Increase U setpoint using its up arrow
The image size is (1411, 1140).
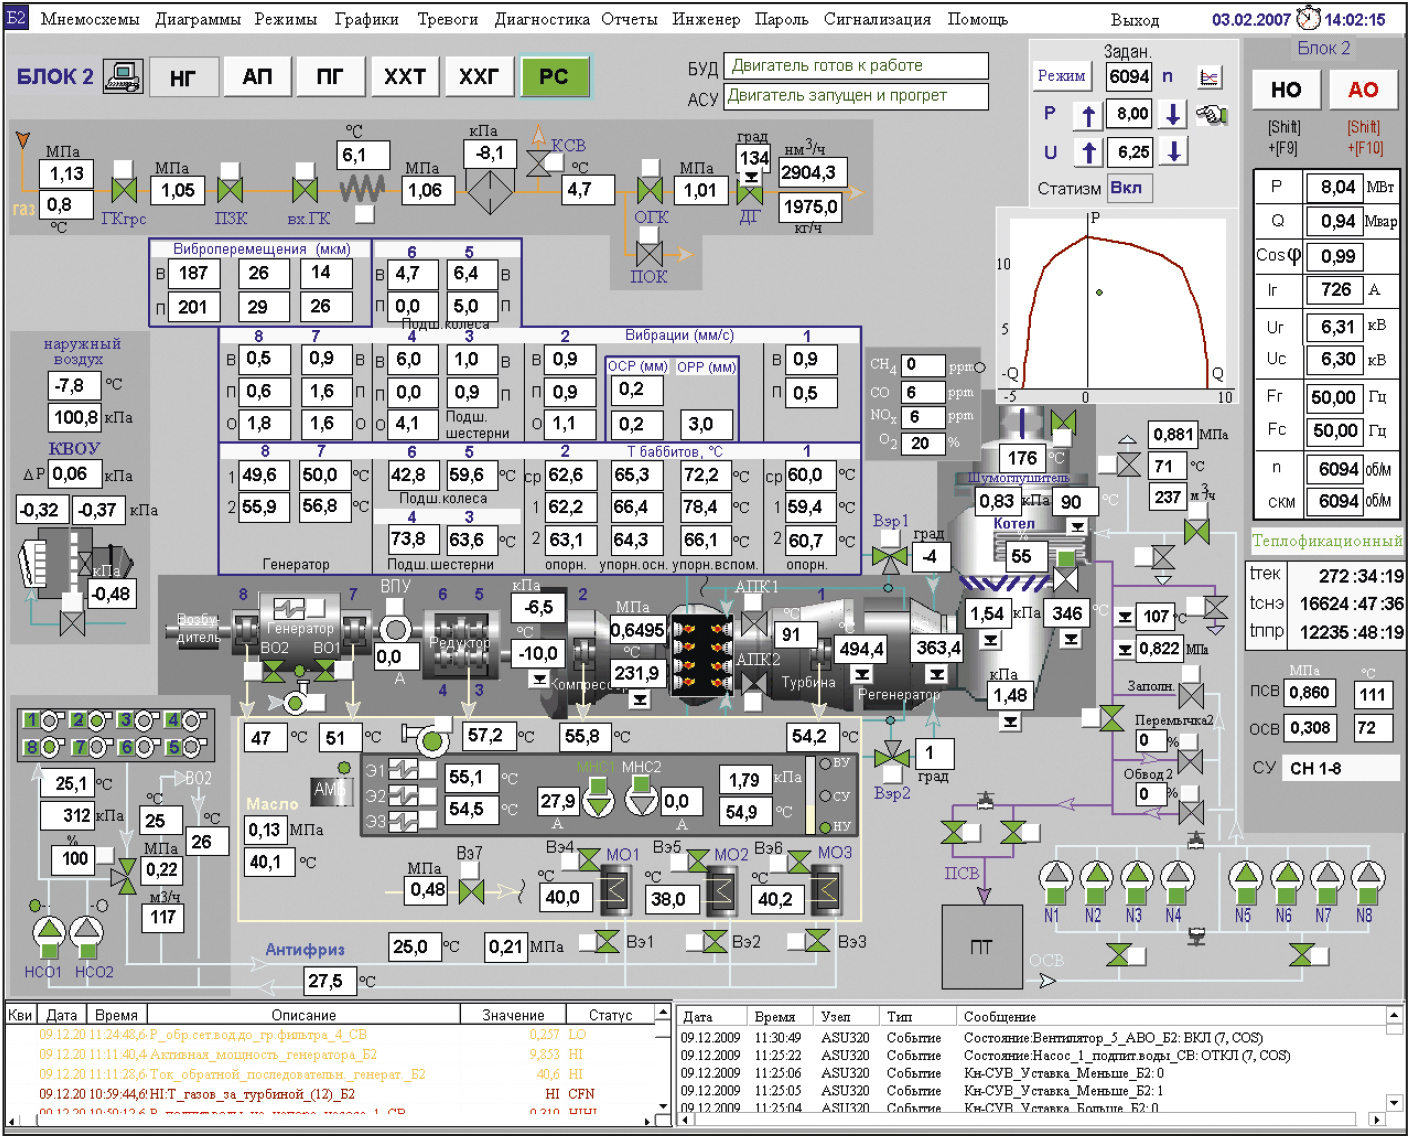click(x=1089, y=152)
